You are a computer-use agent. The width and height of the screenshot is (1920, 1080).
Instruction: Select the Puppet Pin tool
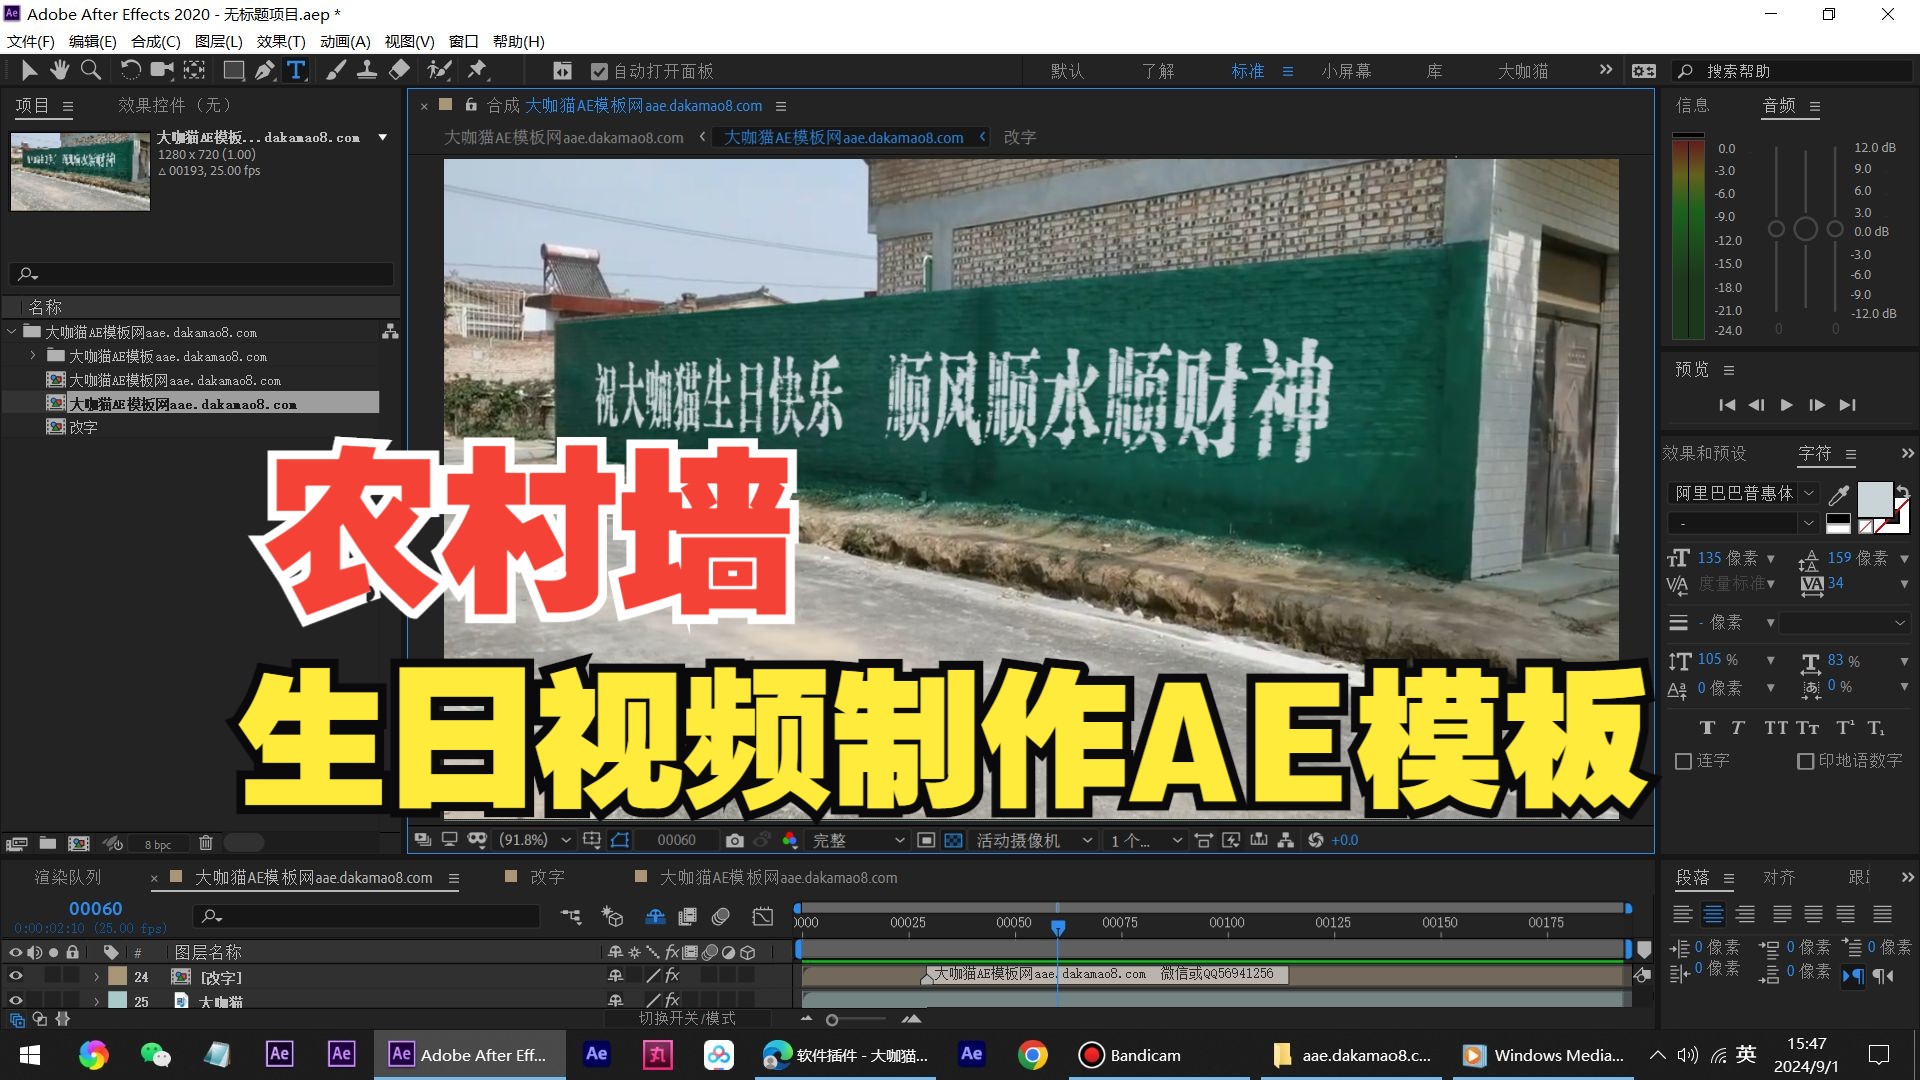click(477, 71)
